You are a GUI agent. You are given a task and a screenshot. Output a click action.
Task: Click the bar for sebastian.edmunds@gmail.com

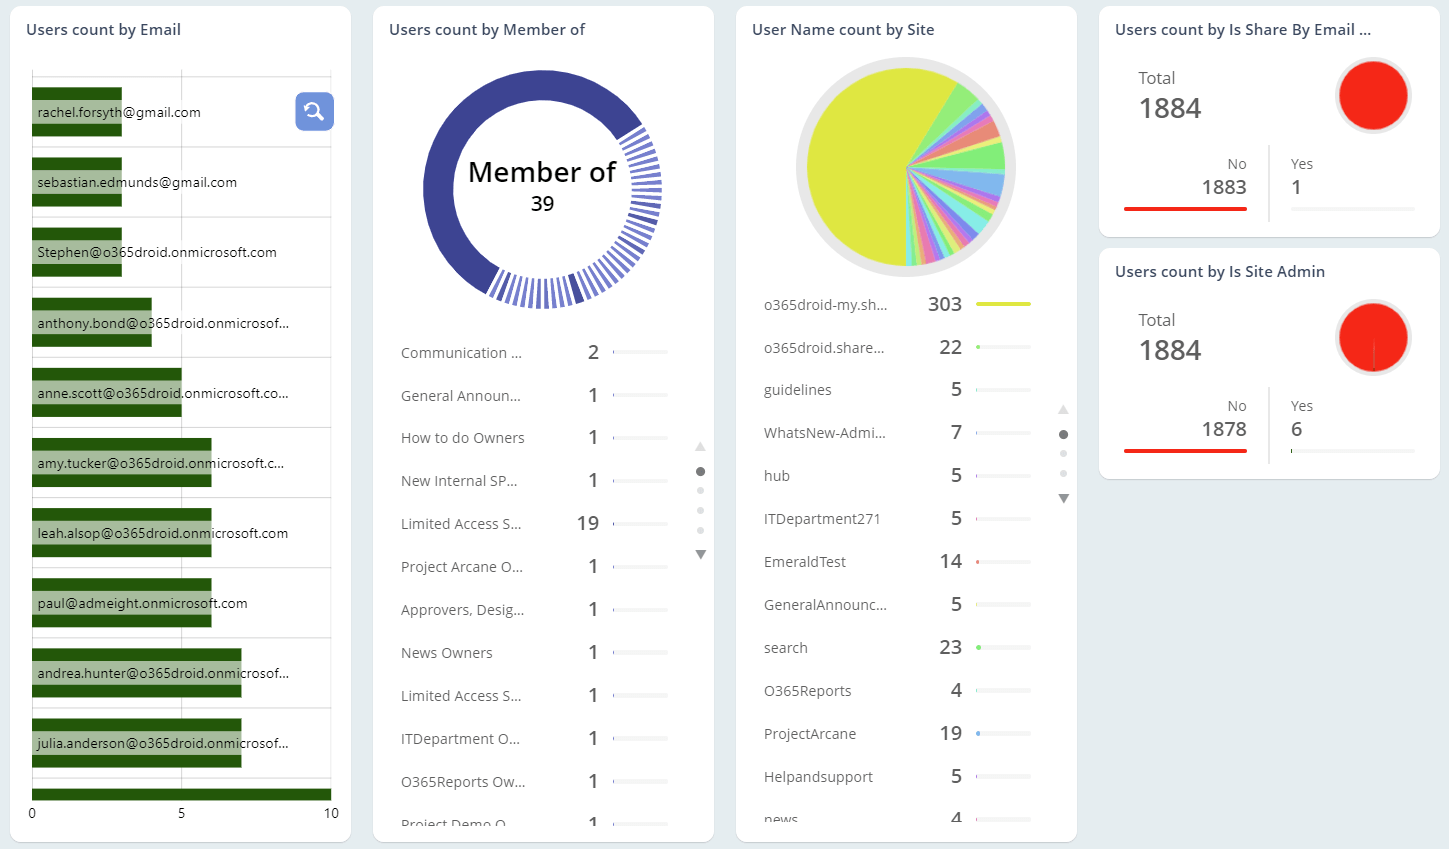tap(77, 182)
